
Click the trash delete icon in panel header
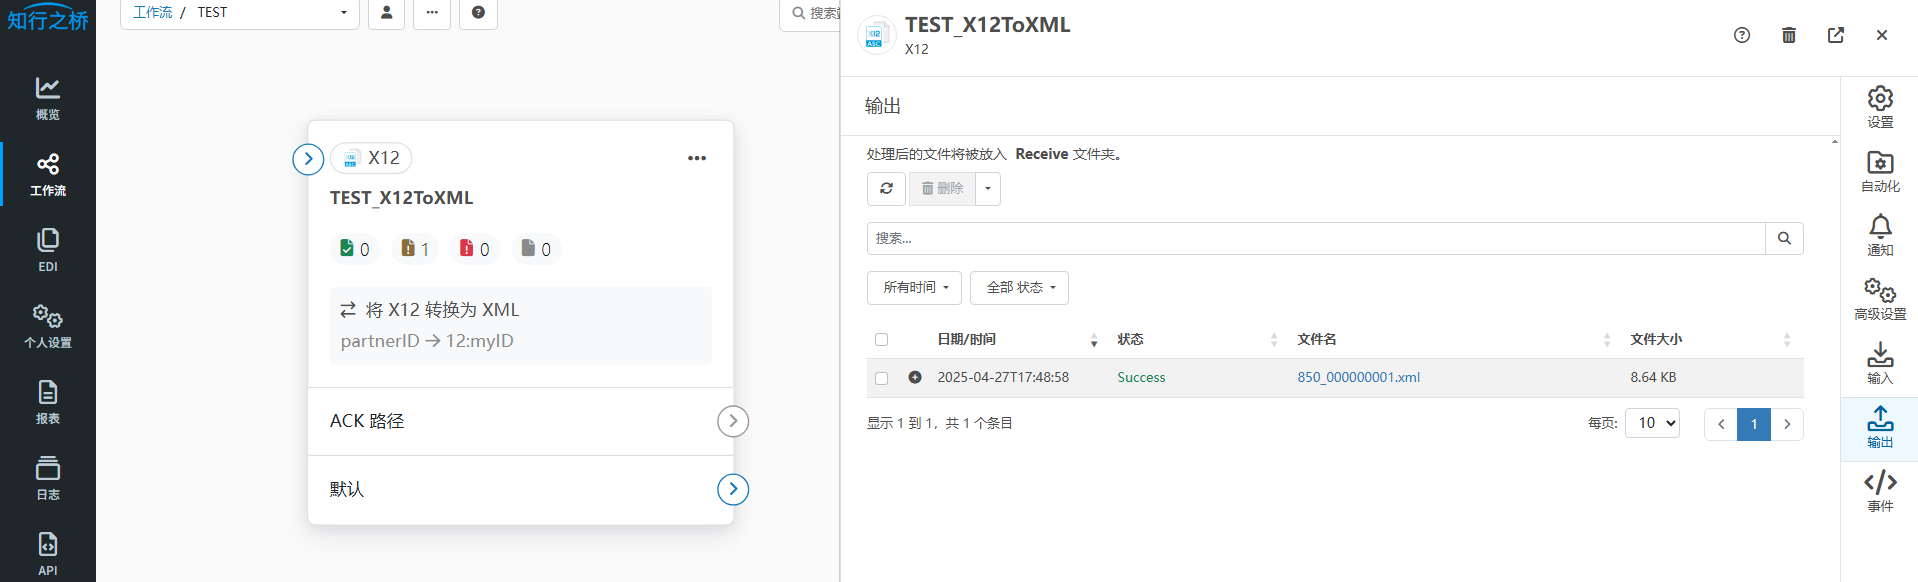point(1788,35)
